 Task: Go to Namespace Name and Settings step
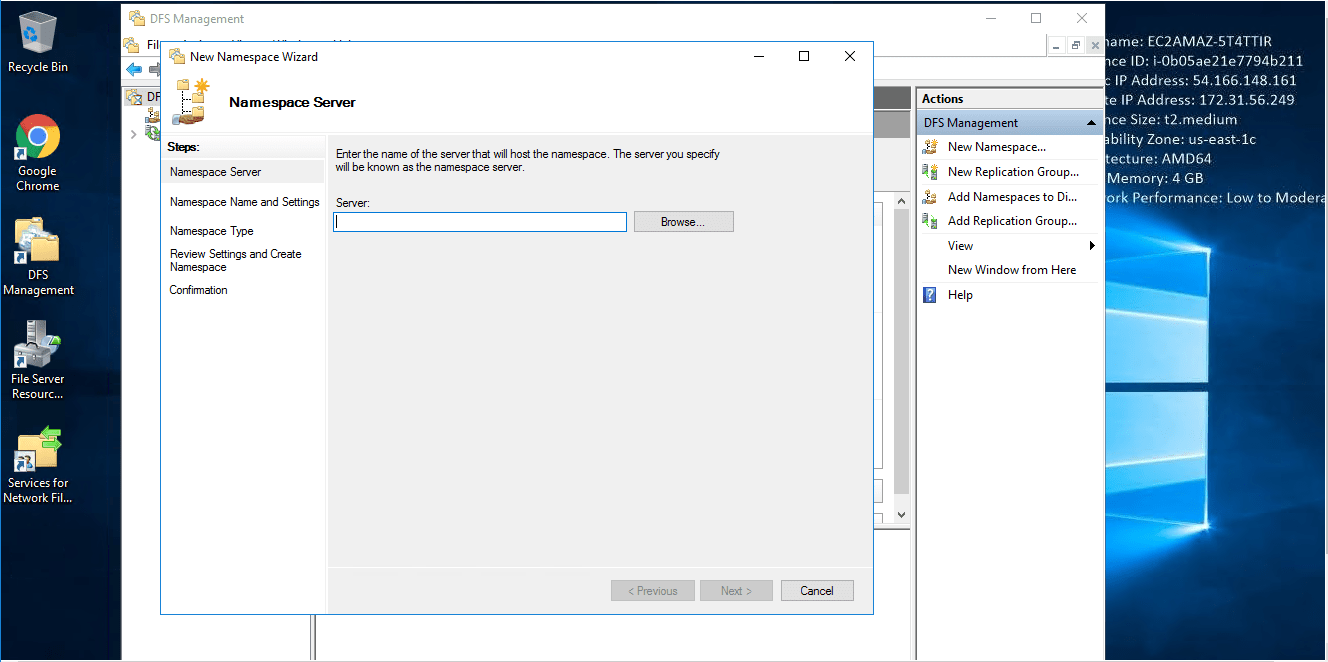[x=244, y=202]
